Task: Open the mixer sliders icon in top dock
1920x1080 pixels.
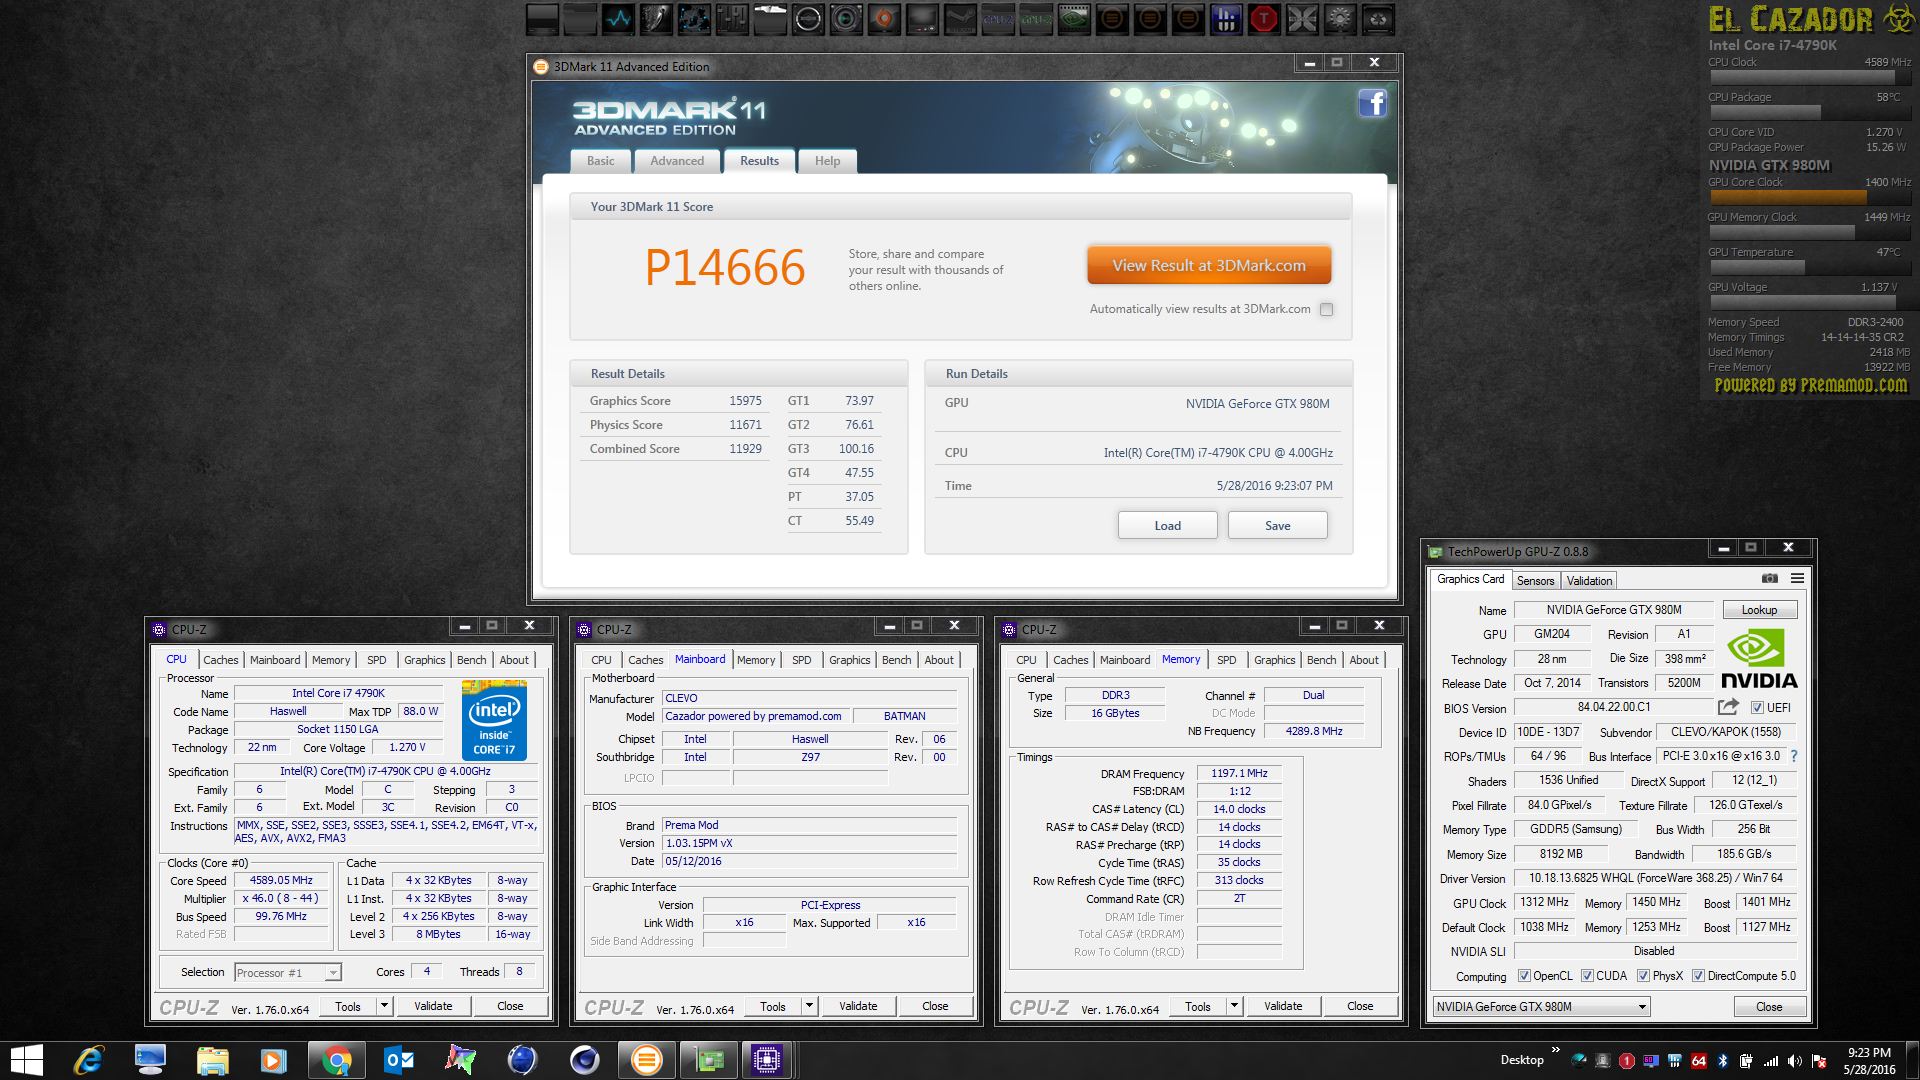Action: [732, 19]
